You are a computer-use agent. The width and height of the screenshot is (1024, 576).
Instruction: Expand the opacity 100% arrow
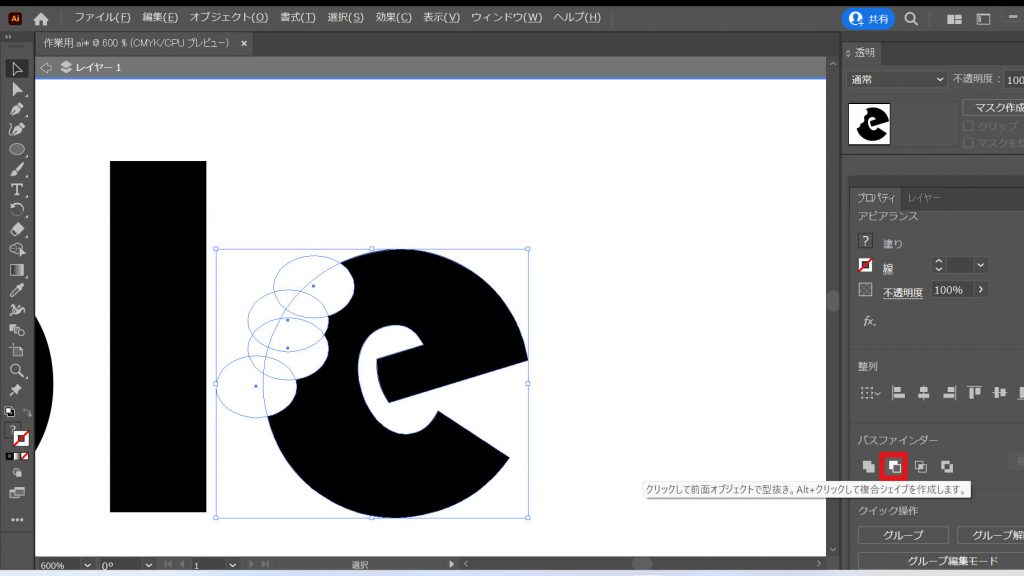pos(980,289)
